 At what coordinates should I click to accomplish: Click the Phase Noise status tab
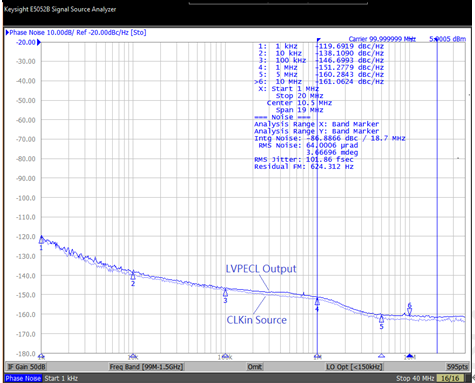23,378
